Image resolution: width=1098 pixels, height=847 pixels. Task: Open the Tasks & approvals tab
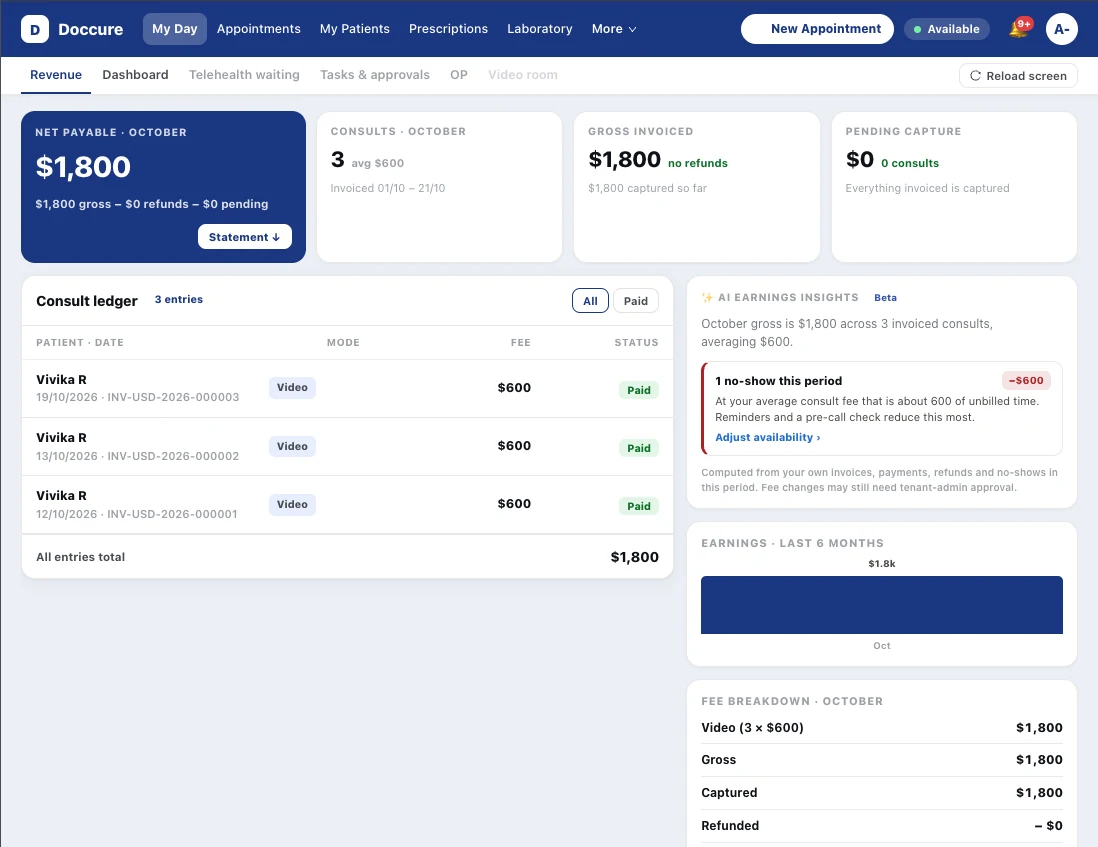click(375, 75)
